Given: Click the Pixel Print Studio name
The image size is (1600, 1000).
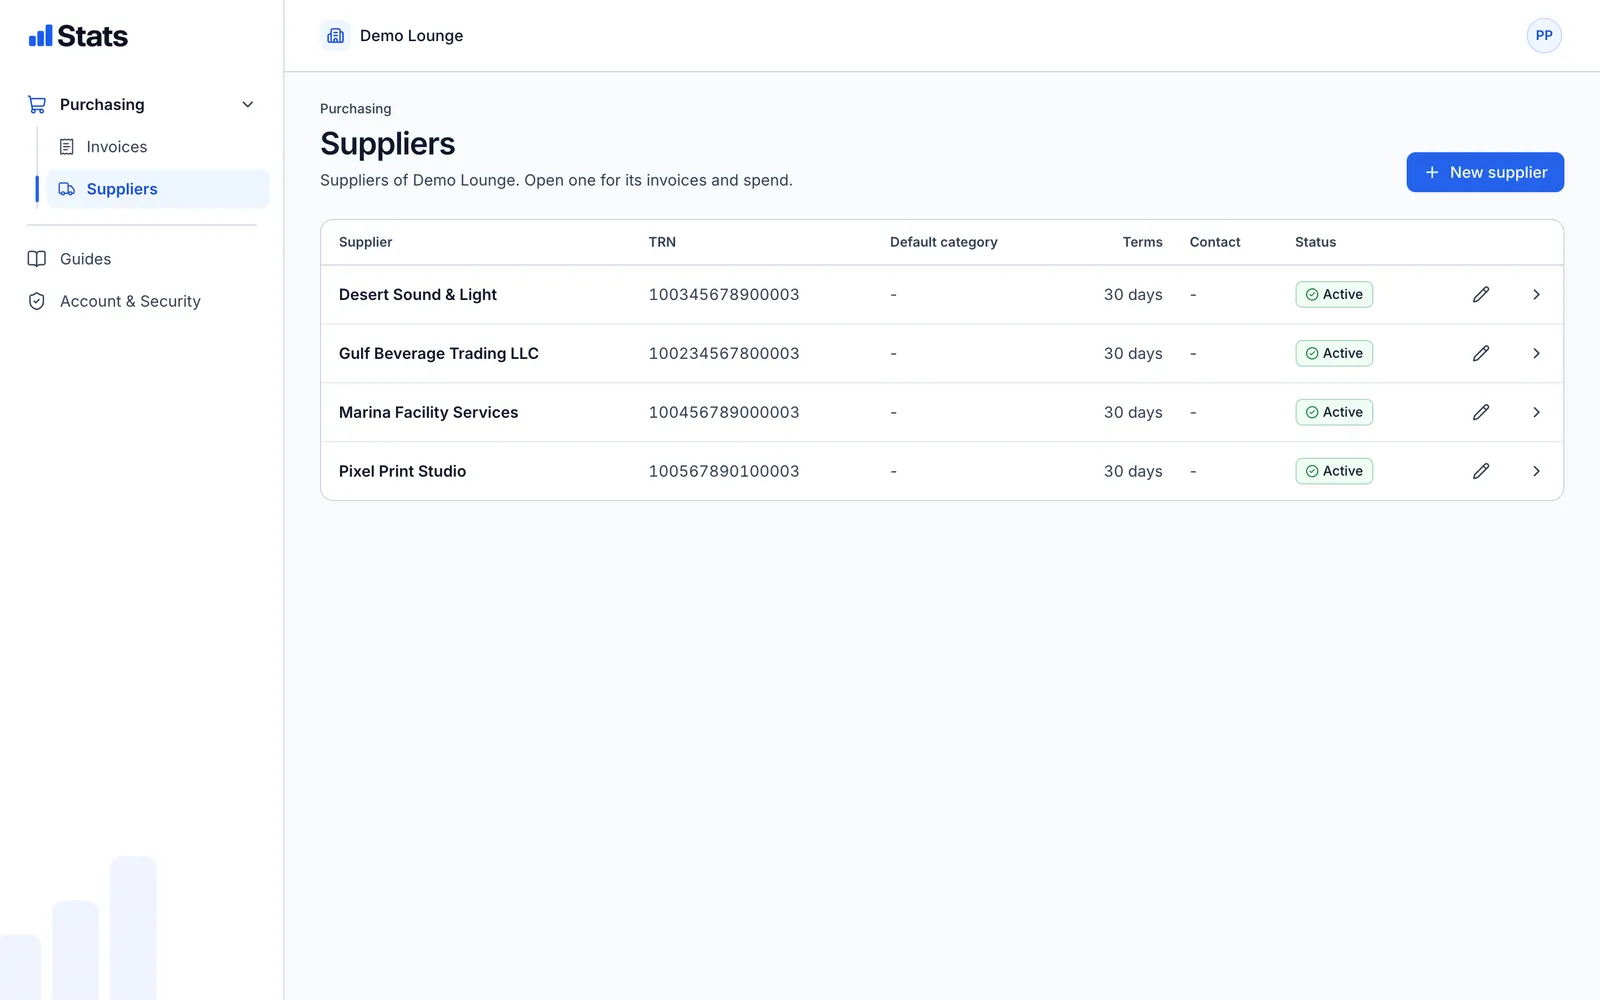Looking at the screenshot, I should 402,471.
